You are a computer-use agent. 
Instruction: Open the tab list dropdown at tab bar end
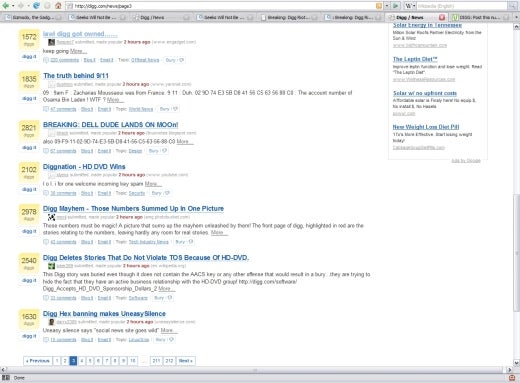coord(516,17)
